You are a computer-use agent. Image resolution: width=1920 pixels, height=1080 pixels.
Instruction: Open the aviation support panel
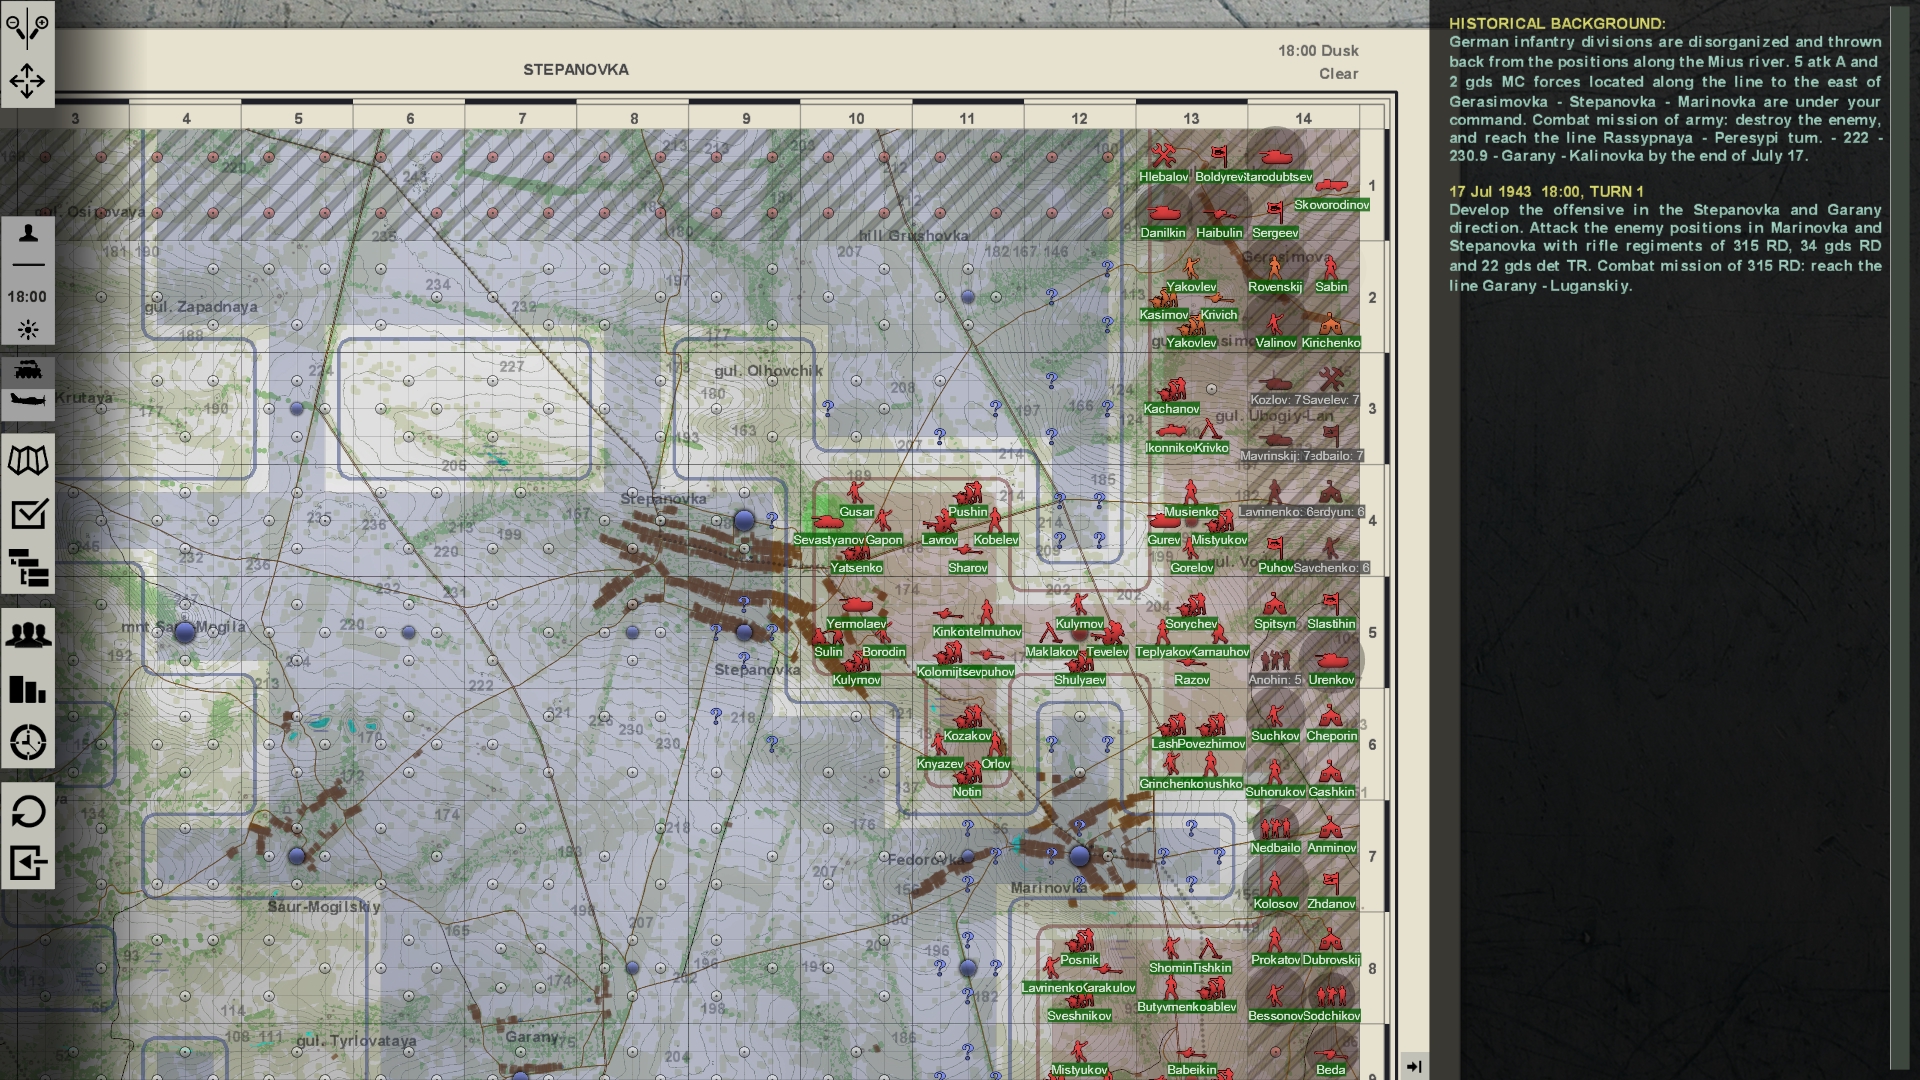(x=28, y=400)
